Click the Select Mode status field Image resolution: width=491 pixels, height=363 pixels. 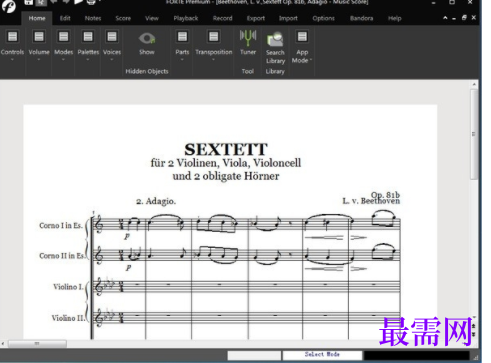[322, 355]
